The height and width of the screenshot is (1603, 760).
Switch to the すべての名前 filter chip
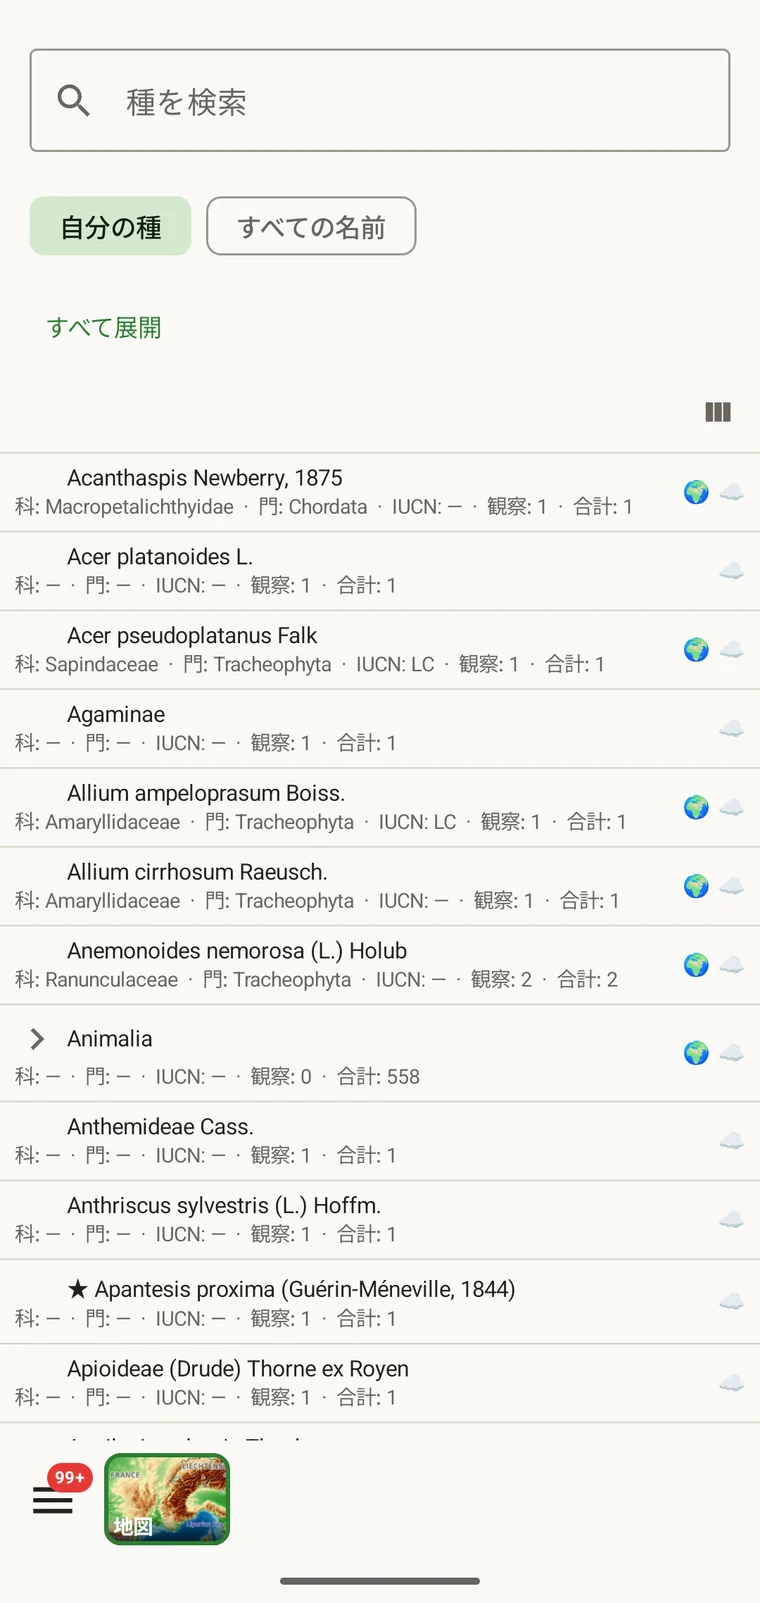[x=311, y=226]
